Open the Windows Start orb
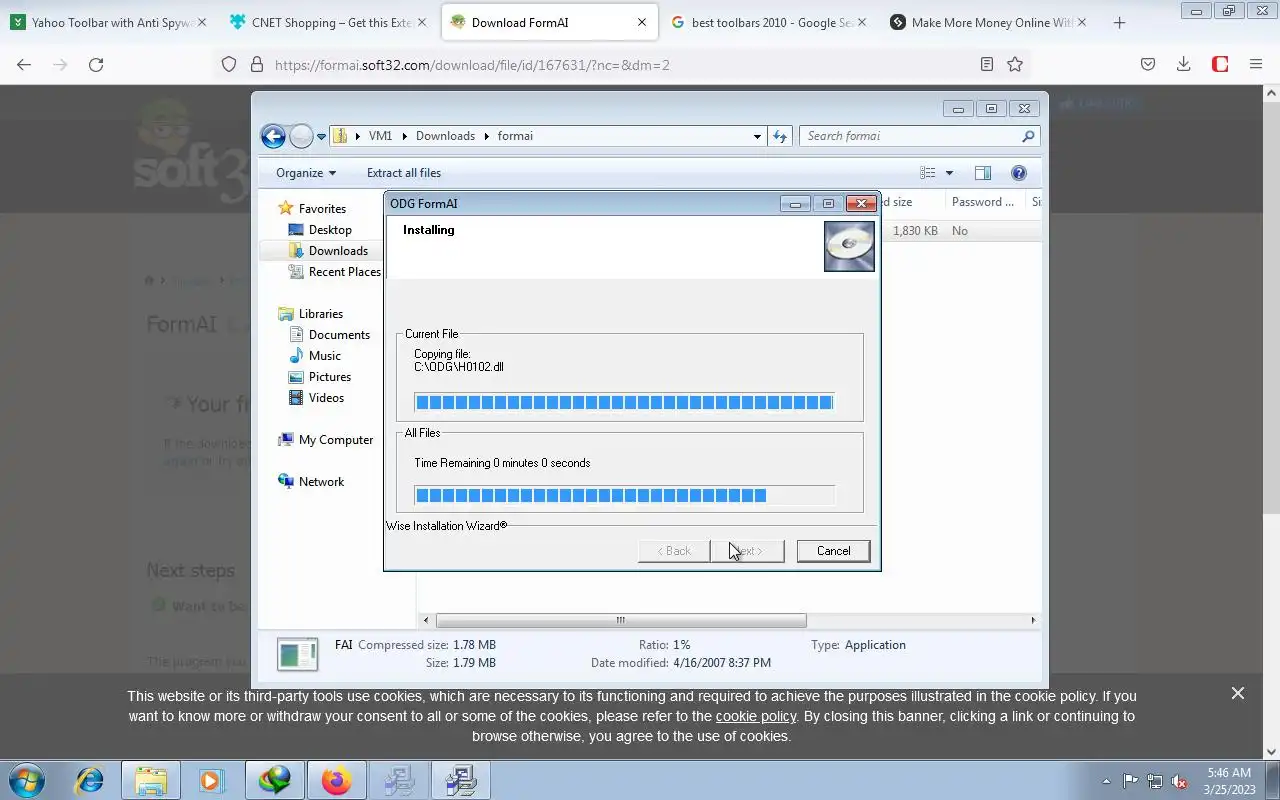1280x800 pixels. click(27, 780)
